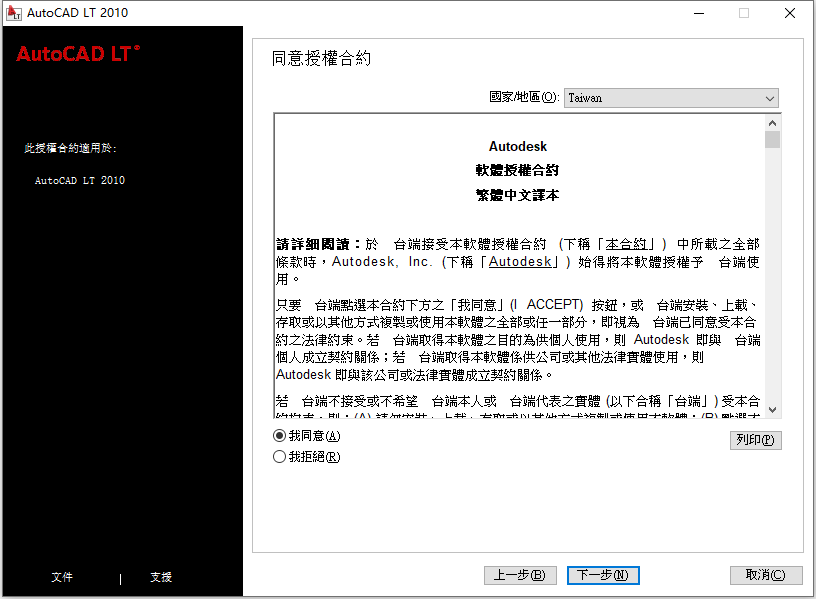Click the underlined 本合約 term
The image size is (816, 599).
click(626, 244)
